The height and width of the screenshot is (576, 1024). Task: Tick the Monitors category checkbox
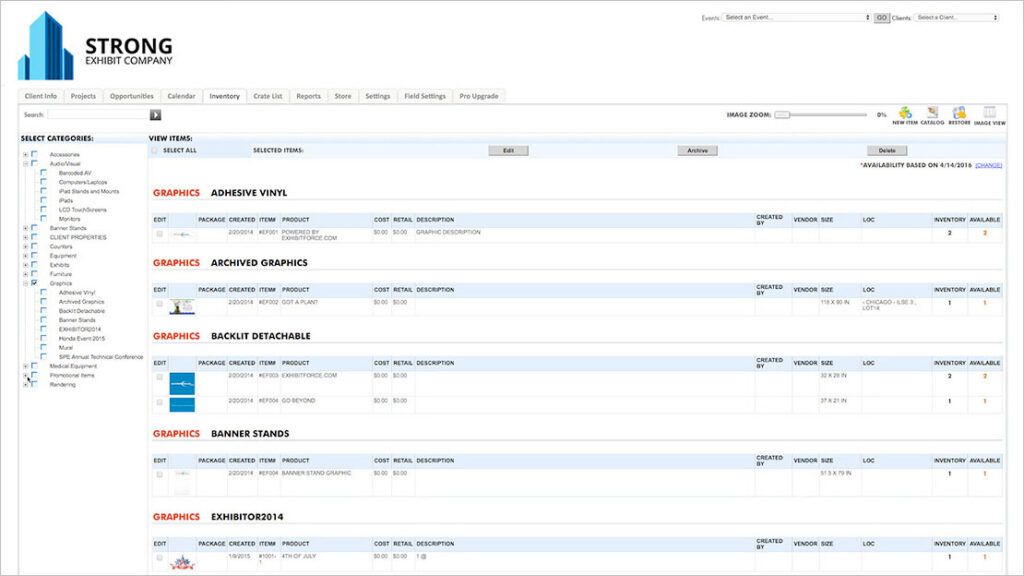43,219
